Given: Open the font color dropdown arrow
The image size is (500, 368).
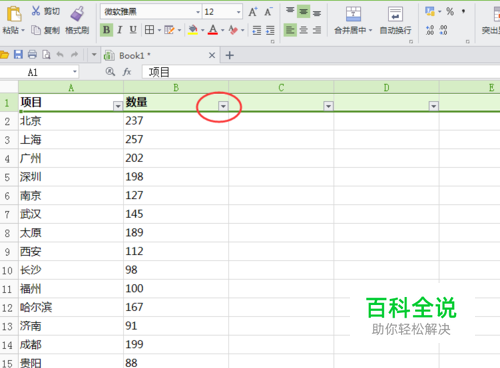Looking at the screenshot, I should click(222, 30).
